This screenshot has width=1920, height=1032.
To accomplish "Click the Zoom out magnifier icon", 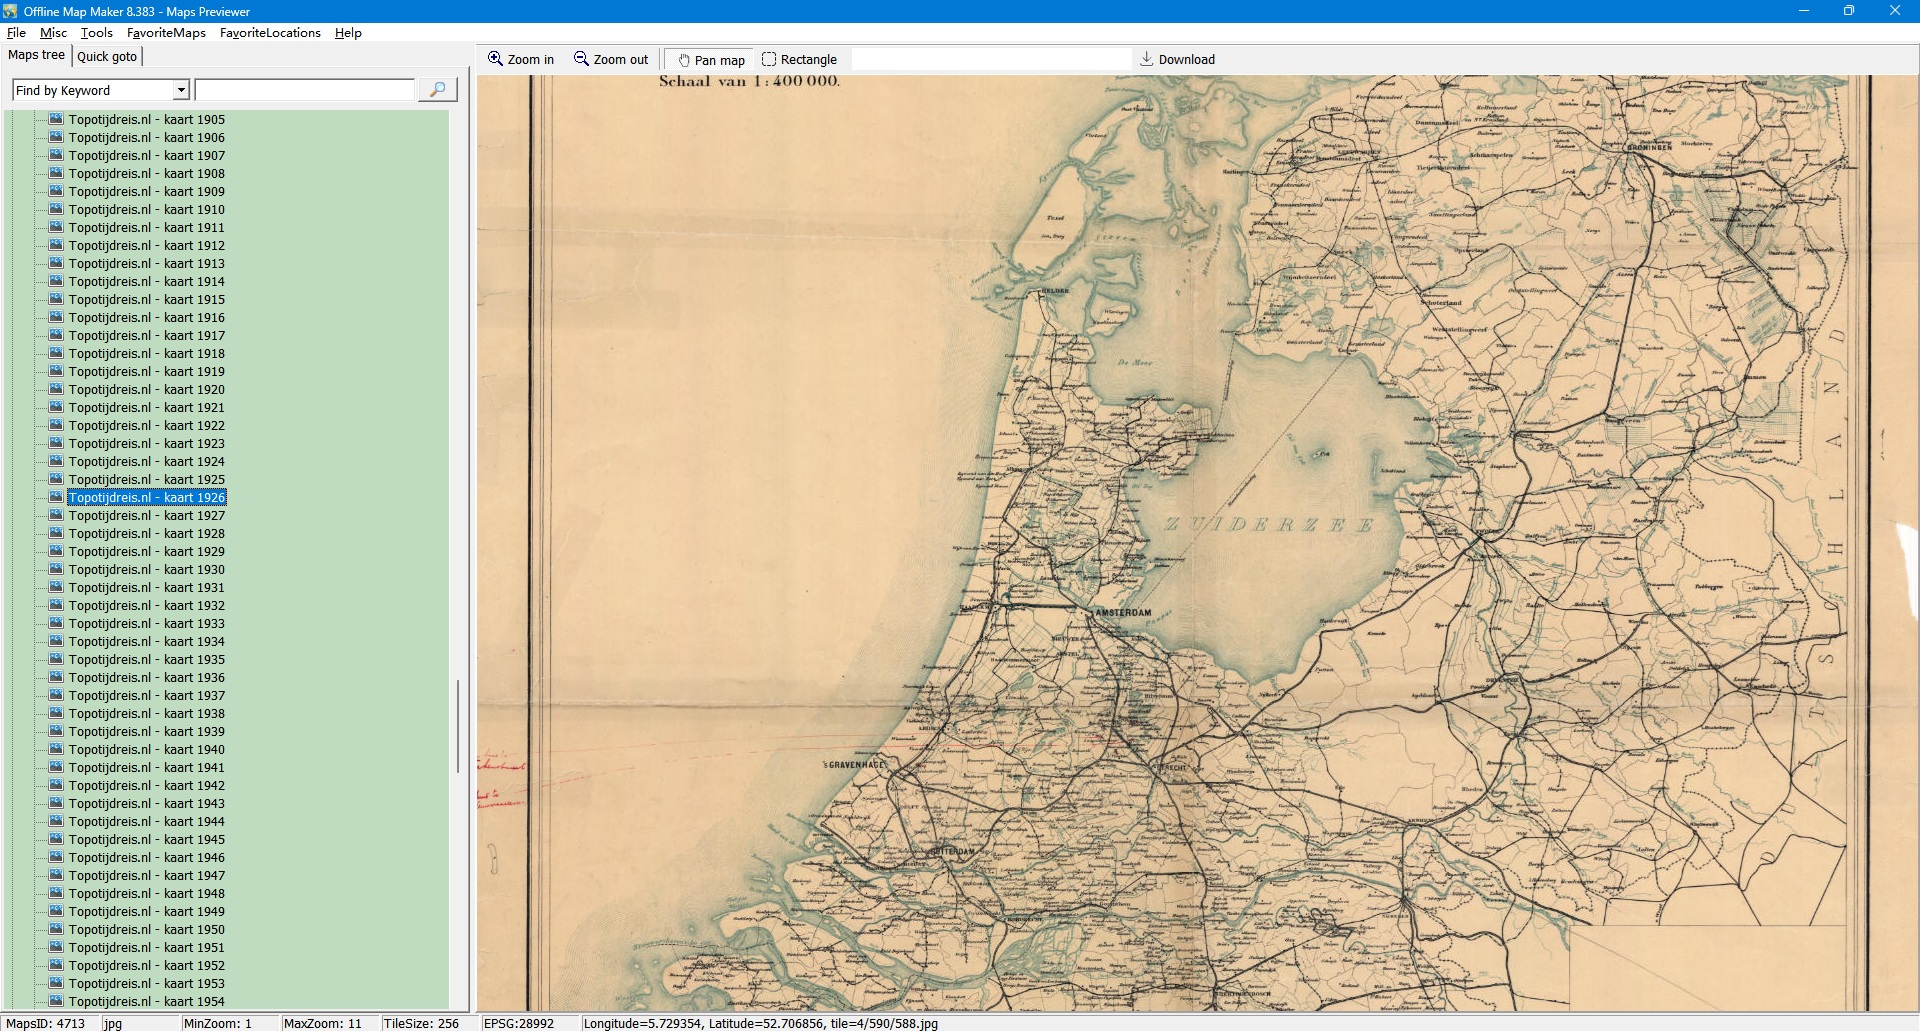I will pyautogui.click(x=581, y=59).
